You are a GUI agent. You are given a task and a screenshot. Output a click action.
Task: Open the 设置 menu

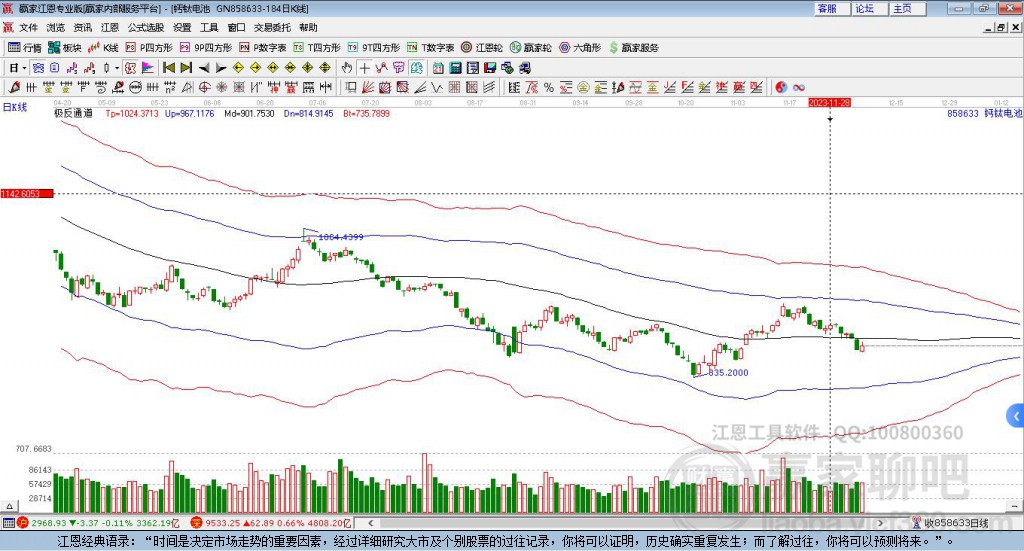182,27
